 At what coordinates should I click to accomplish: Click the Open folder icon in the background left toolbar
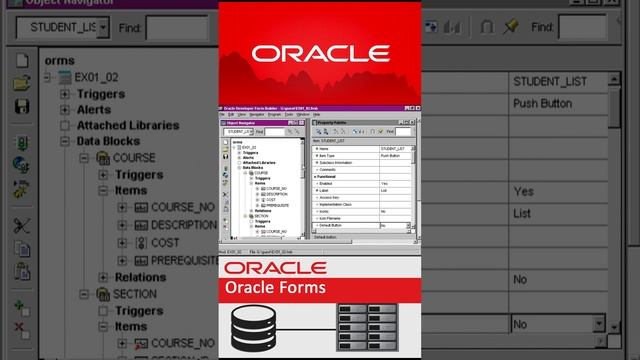(x=22, y=83)
